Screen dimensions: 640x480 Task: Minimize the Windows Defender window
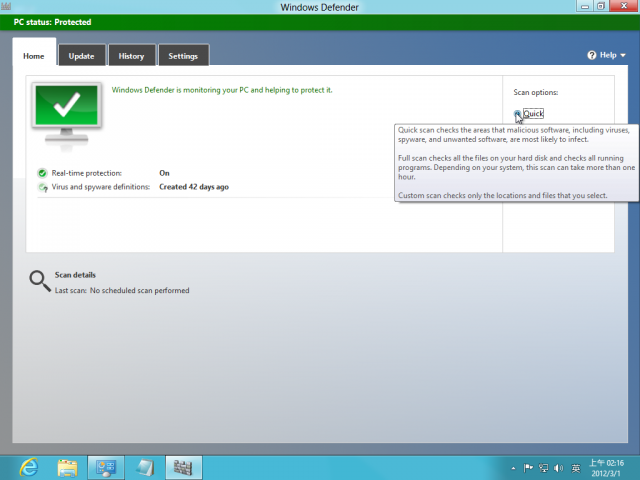584,6
